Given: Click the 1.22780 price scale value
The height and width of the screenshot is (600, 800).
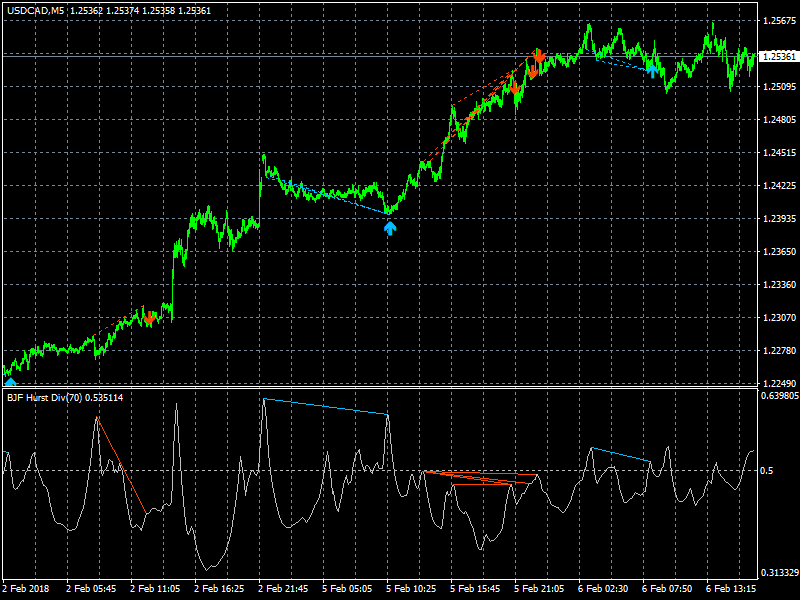Looking at the screenshot, I should click(779, 351).
